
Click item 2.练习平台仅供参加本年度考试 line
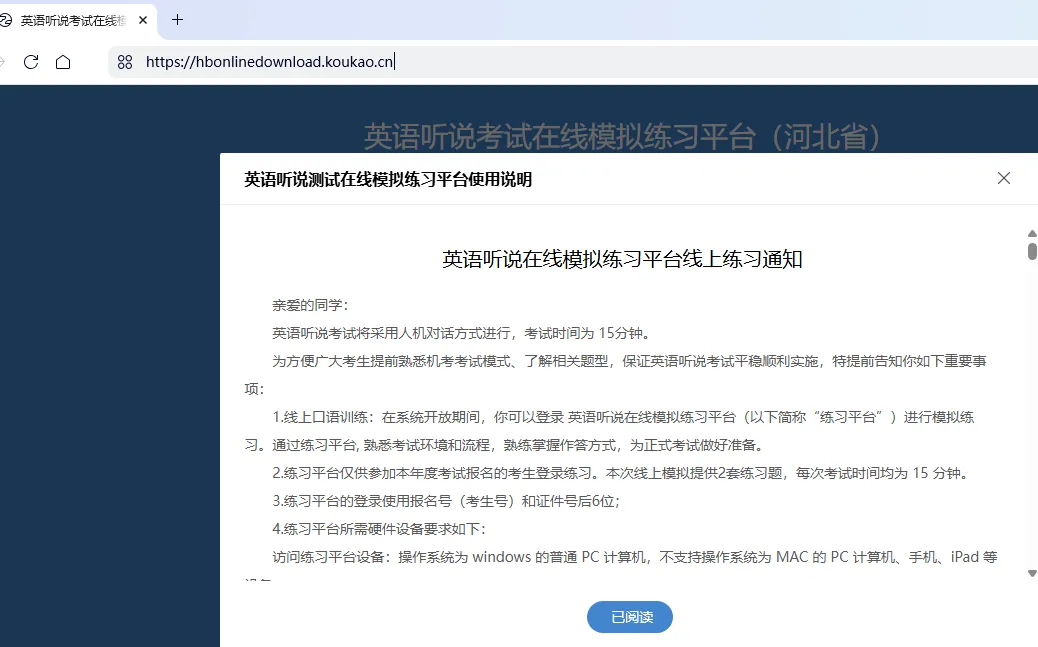click(x=622, y=473)
